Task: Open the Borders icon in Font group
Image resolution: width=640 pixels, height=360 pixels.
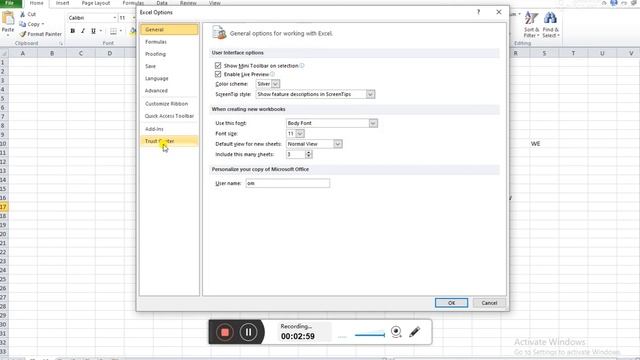Action: pos(113,31)
